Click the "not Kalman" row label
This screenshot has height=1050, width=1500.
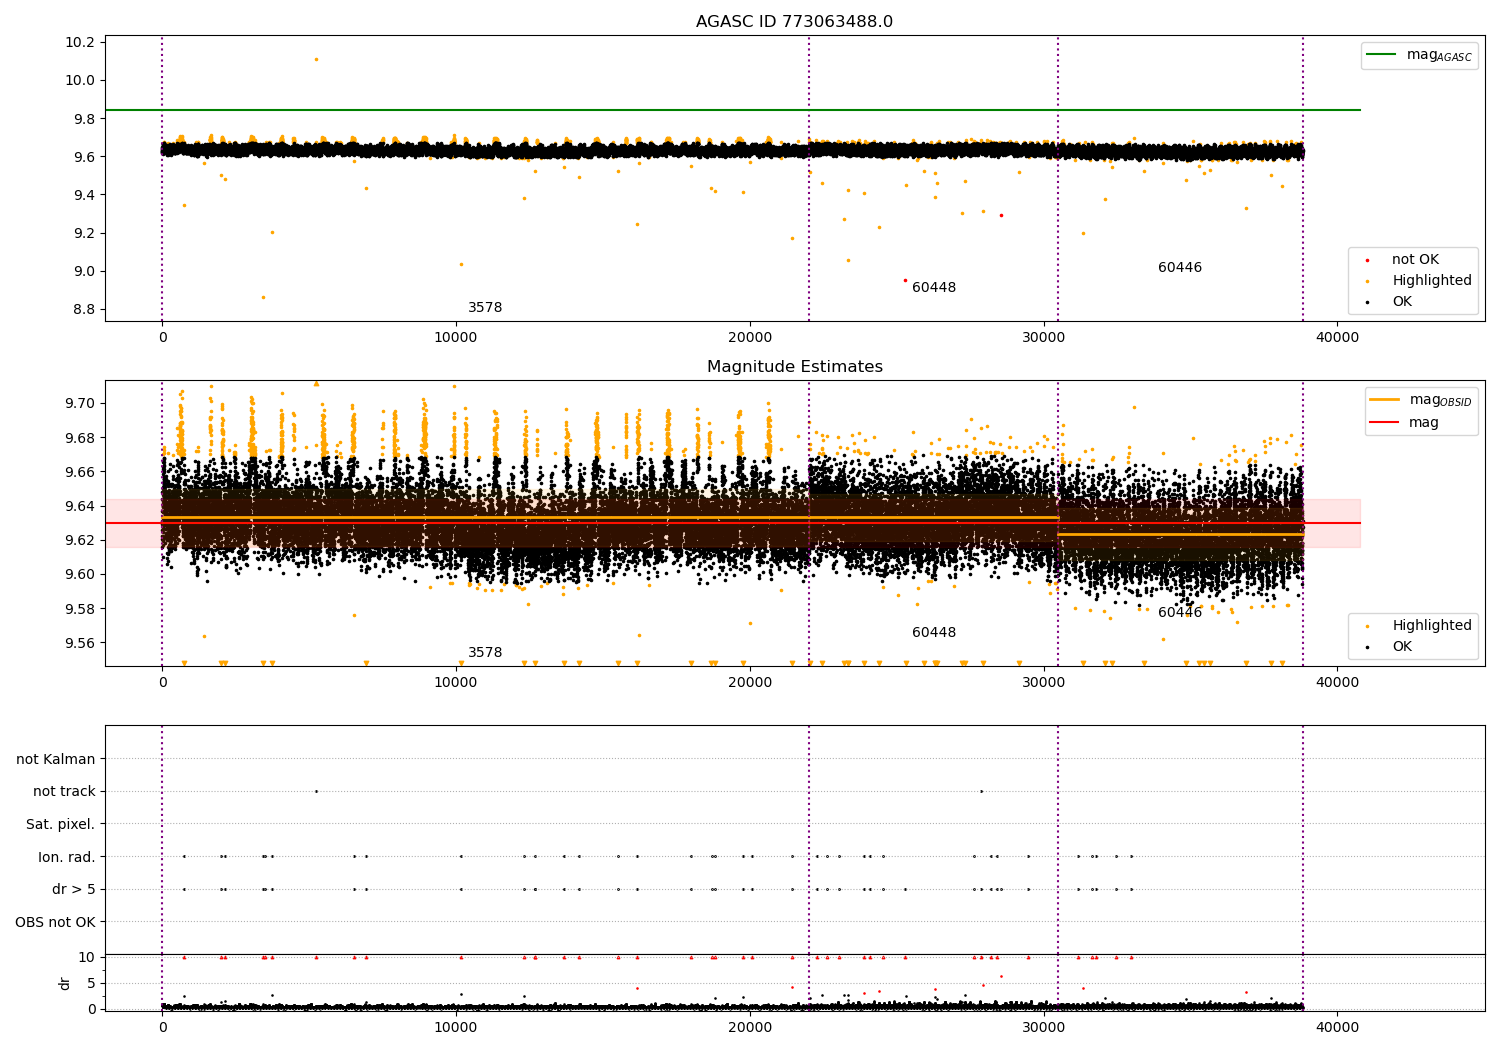(56, 760)
